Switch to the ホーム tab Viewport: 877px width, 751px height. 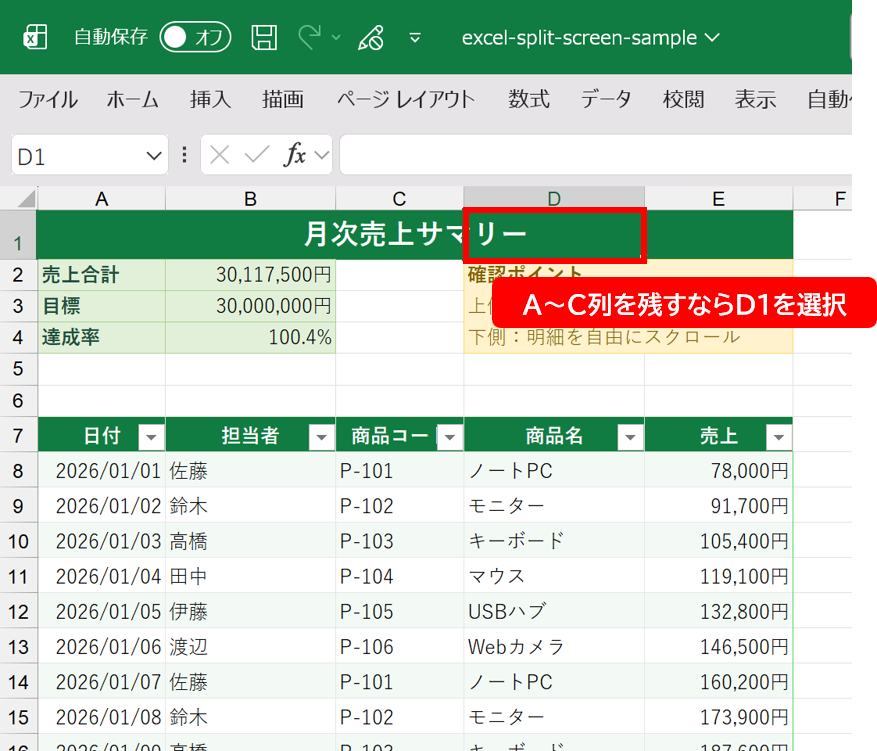(133, 100)
